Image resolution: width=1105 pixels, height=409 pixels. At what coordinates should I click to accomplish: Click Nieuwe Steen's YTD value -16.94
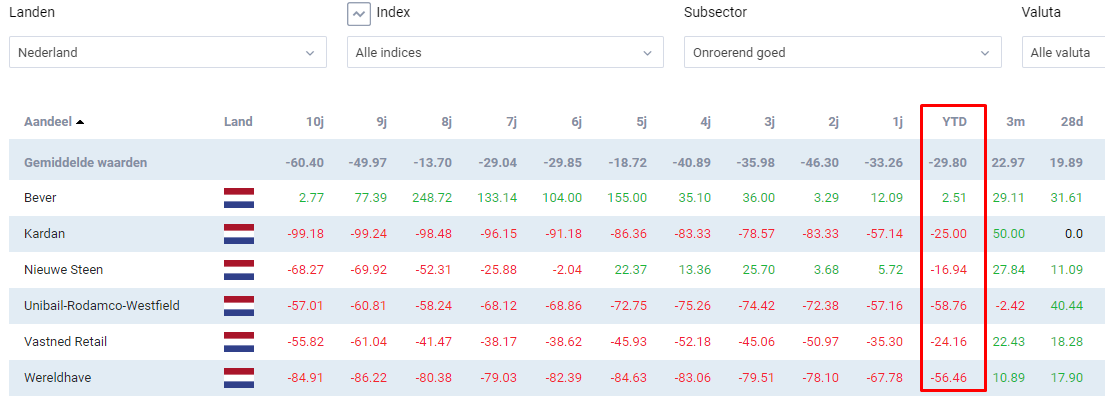click(x=949, y=270)
